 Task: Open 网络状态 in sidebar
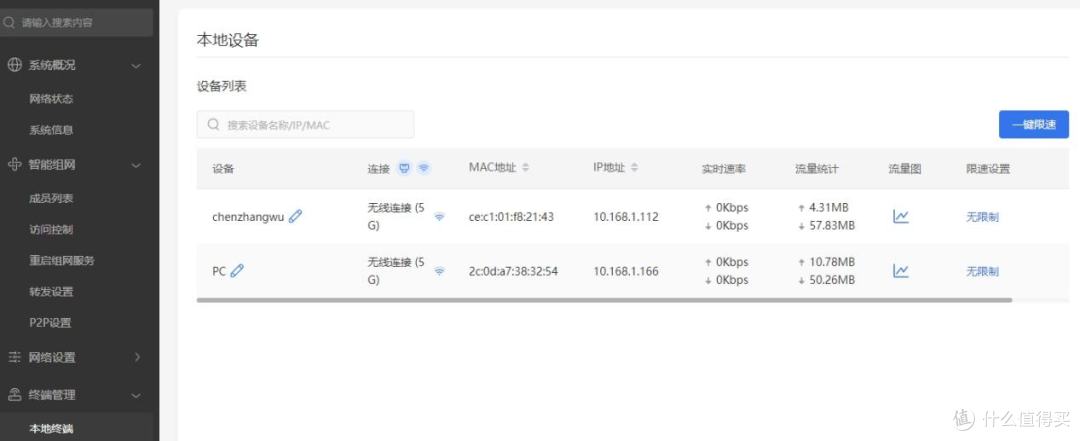(x=51, y=99)
